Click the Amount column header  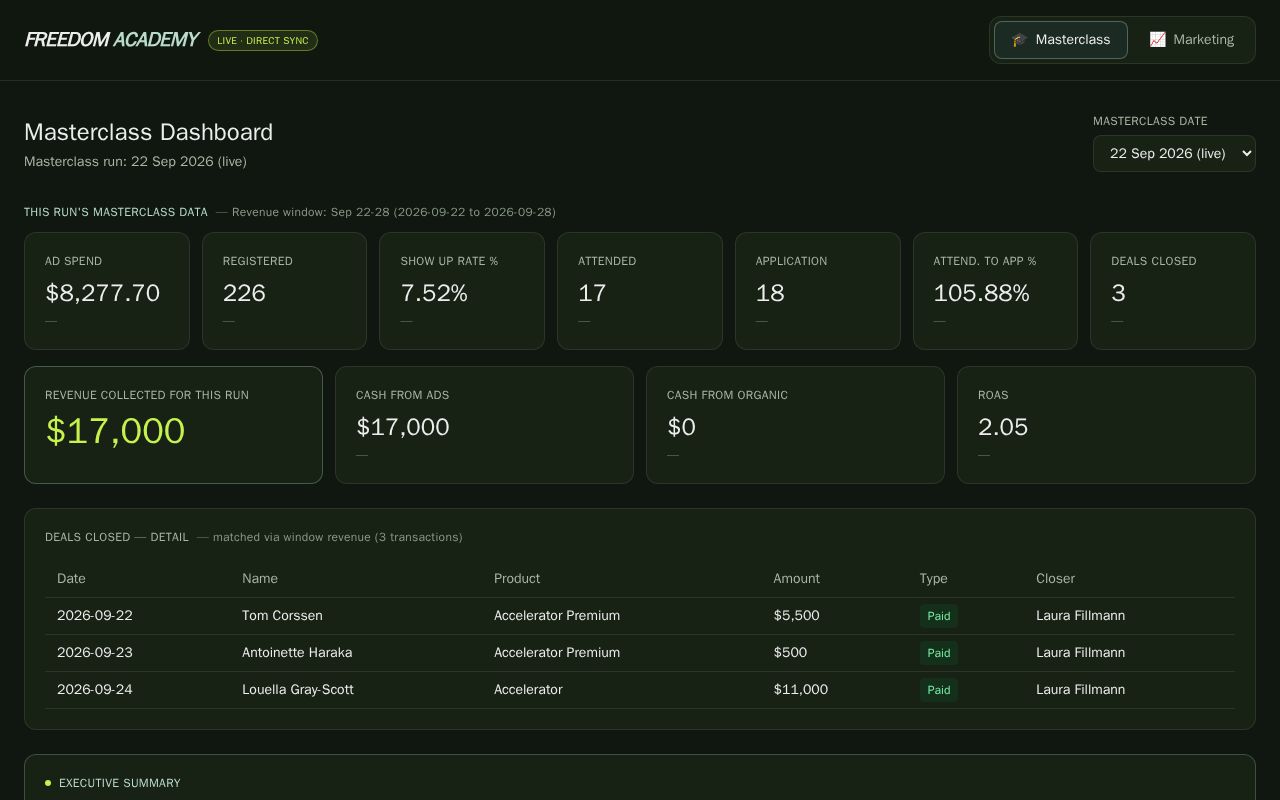tap(796, 579)
